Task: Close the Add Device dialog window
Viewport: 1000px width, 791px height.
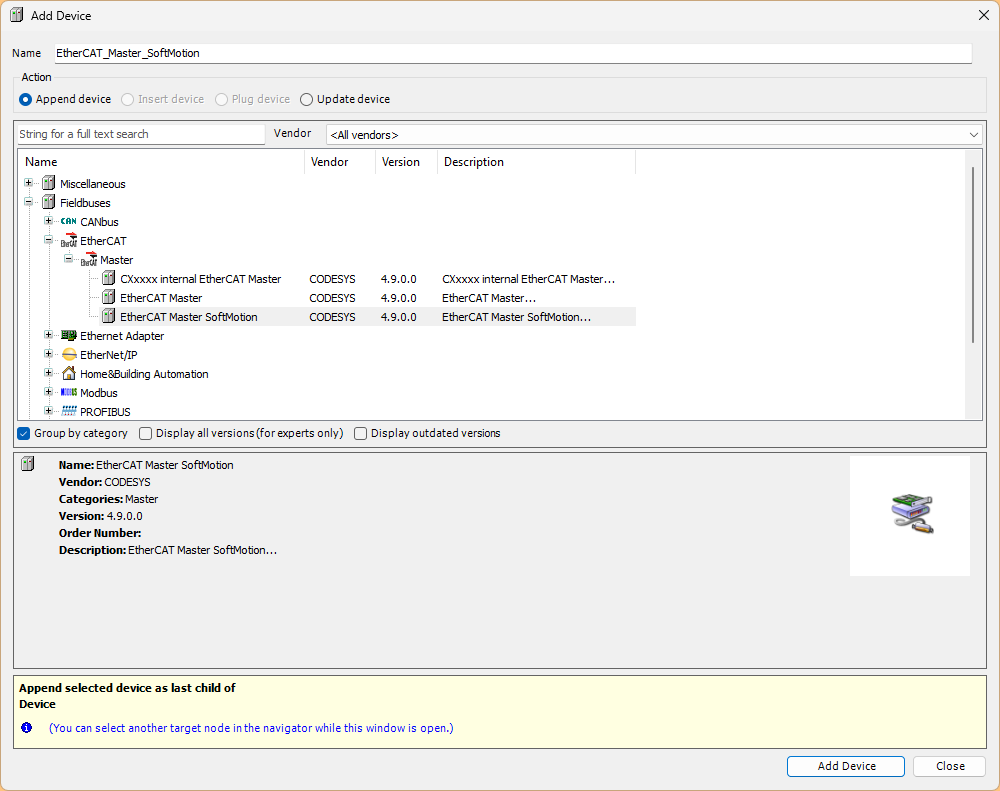Action: point(983,15)
